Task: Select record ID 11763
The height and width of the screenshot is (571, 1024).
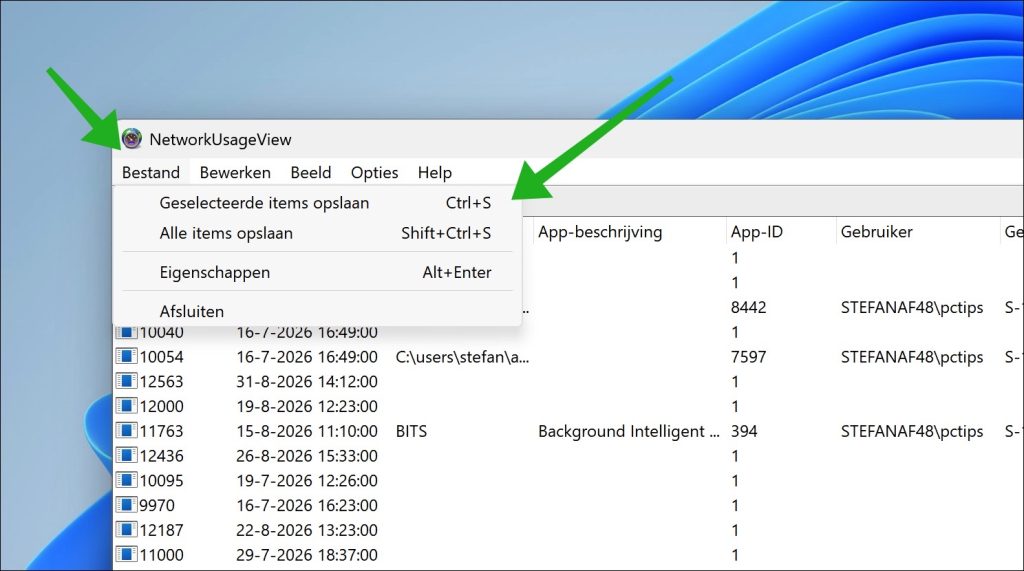Action: 161,432
